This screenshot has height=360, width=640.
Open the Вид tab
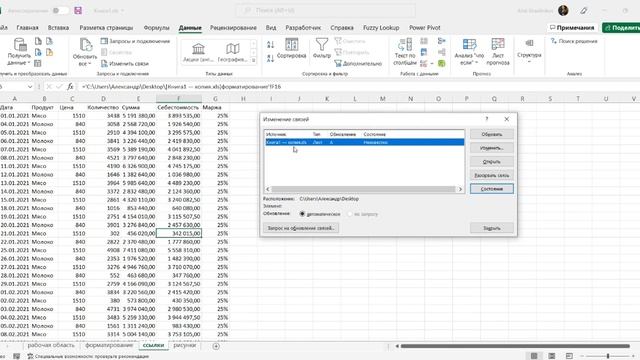click(271, 28)
